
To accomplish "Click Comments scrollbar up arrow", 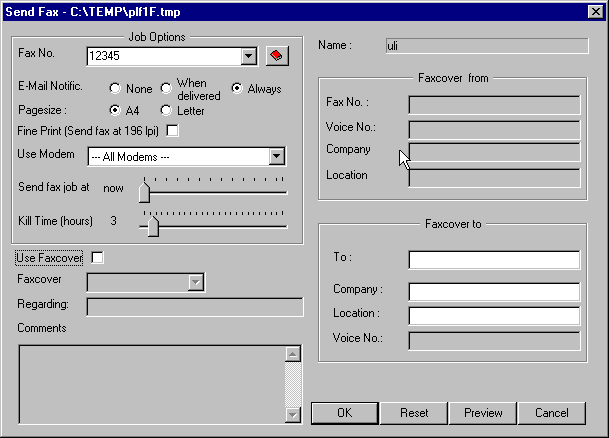I will point(293,354).
